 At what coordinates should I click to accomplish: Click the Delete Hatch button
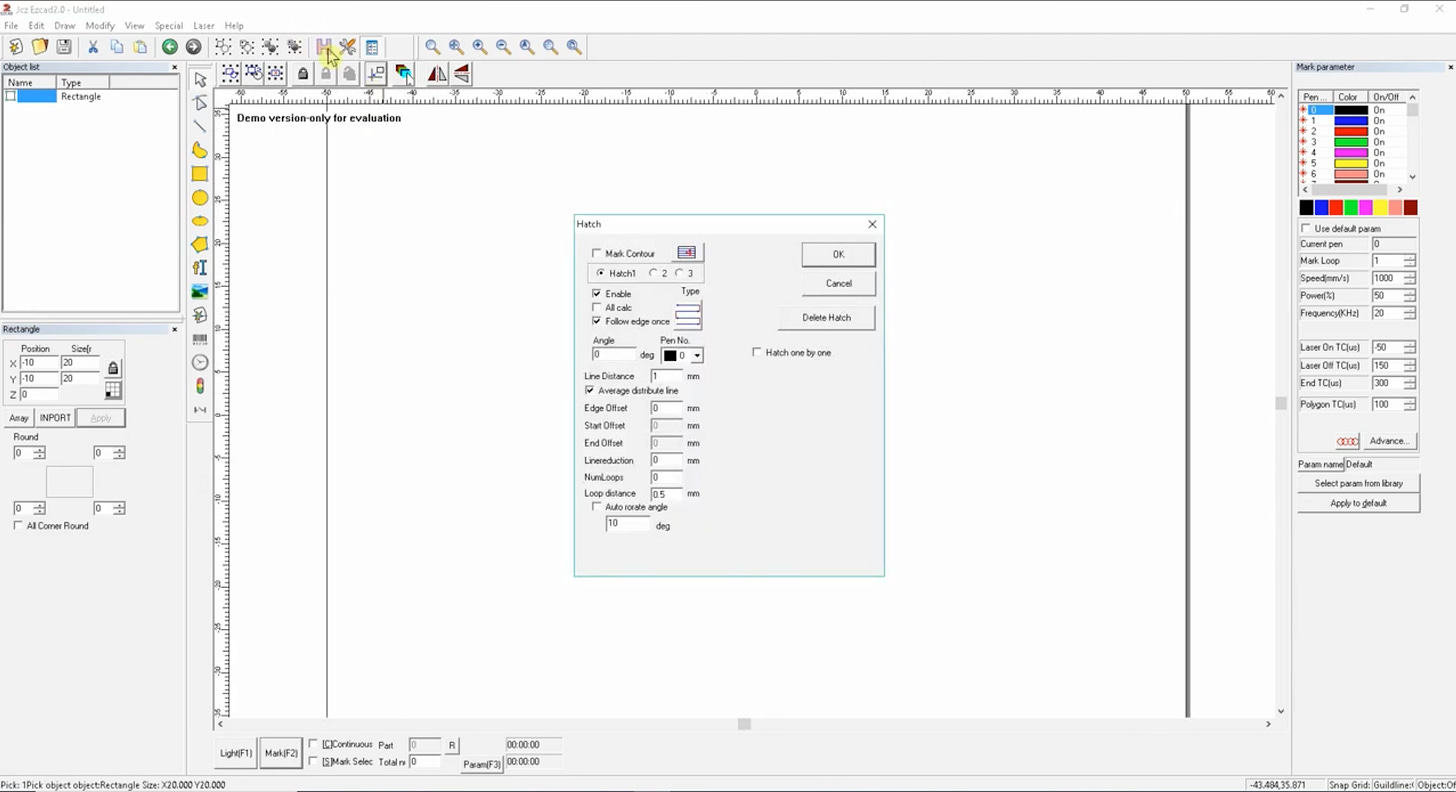click(826, 317)
